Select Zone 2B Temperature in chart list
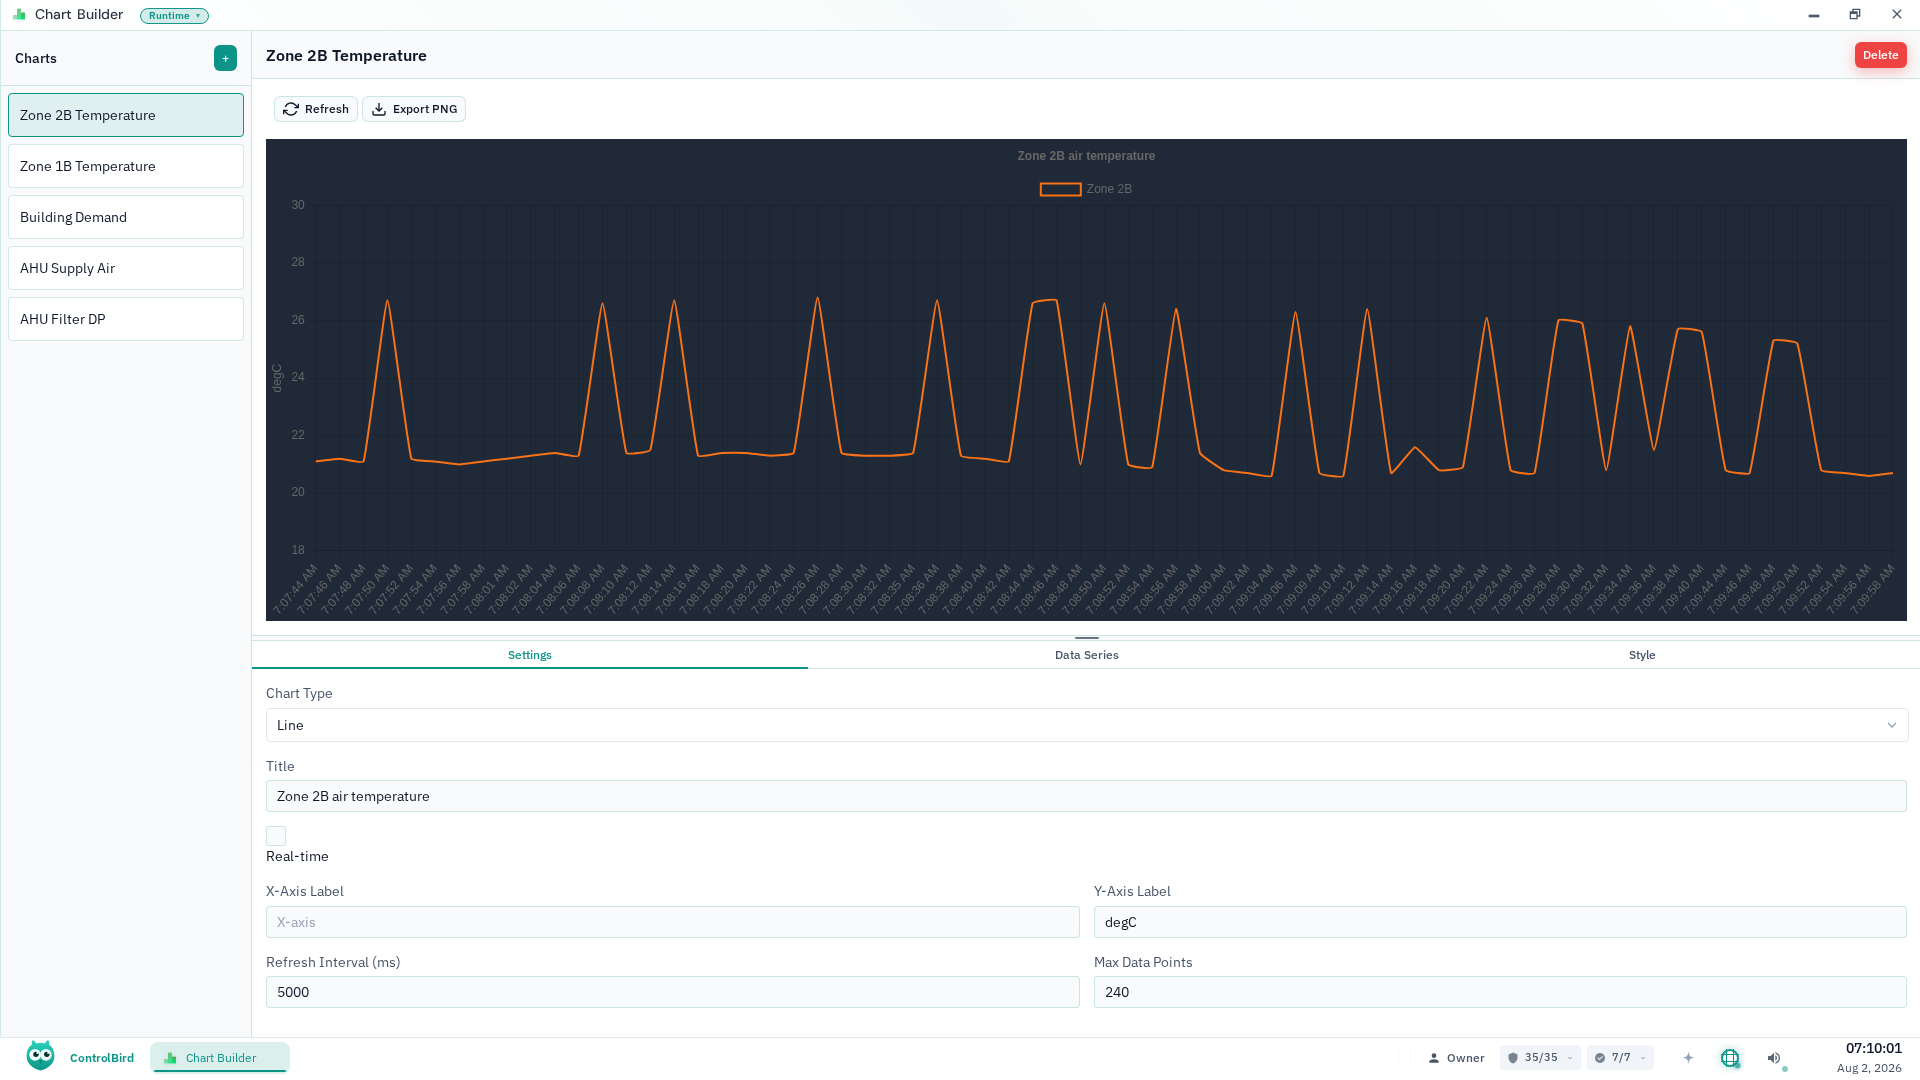1920x1080 pixels. point(126,115)
